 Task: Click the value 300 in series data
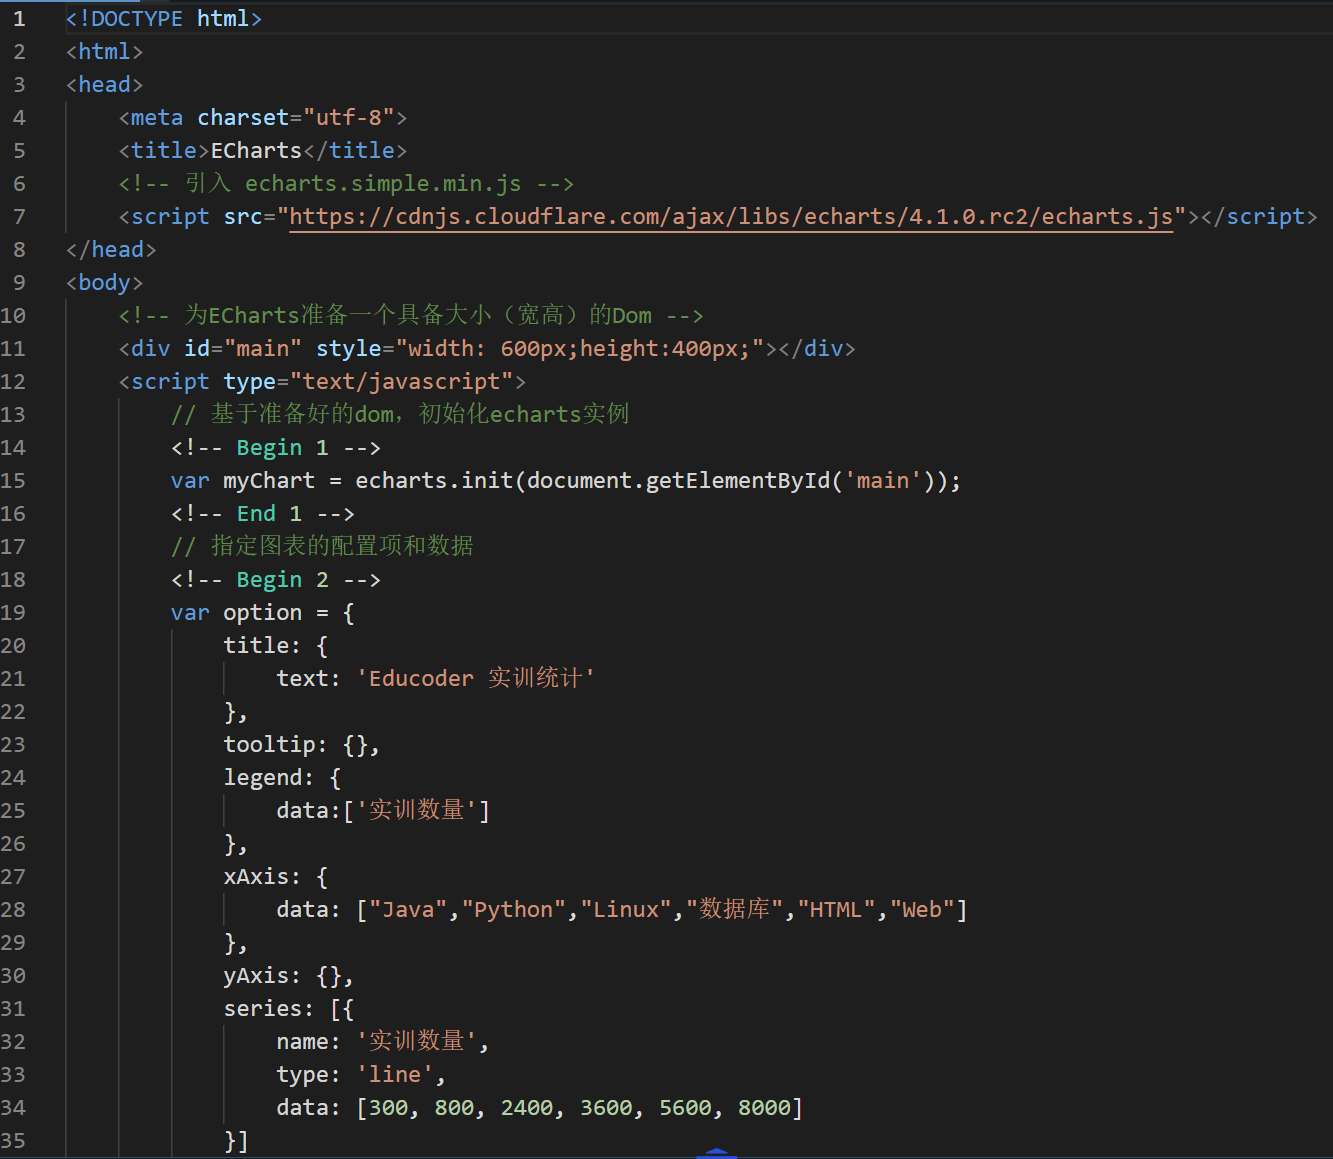(389, 1108)
